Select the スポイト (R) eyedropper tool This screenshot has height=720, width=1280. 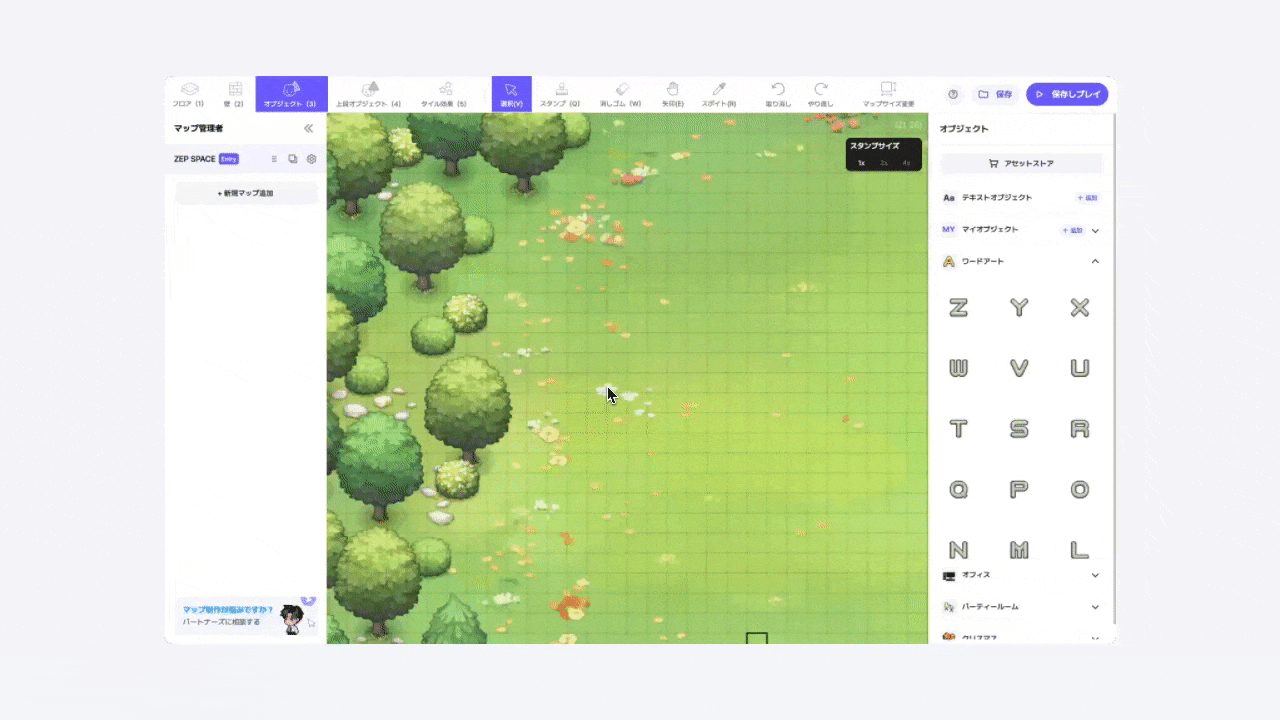[x=718, y=94]
